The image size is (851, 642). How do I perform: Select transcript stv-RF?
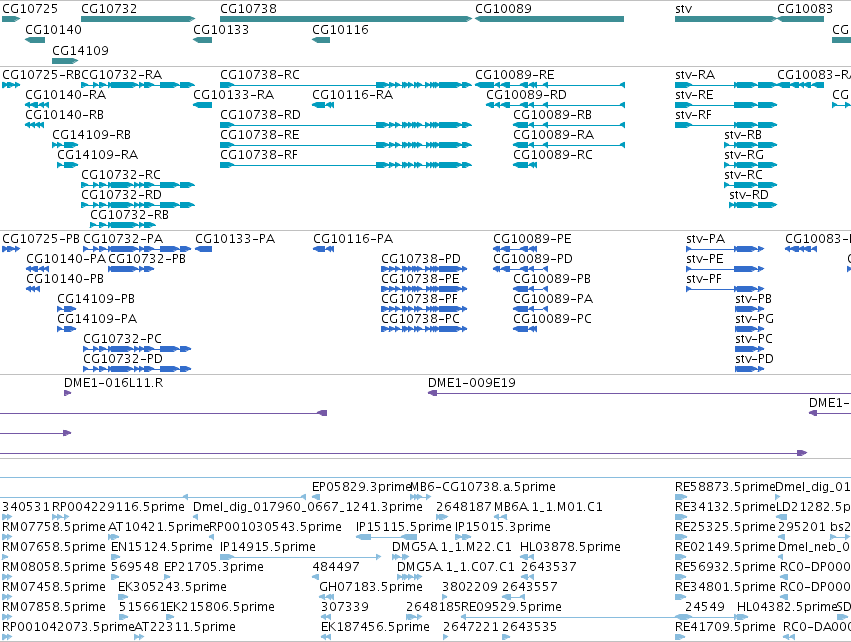coord(726,125)
